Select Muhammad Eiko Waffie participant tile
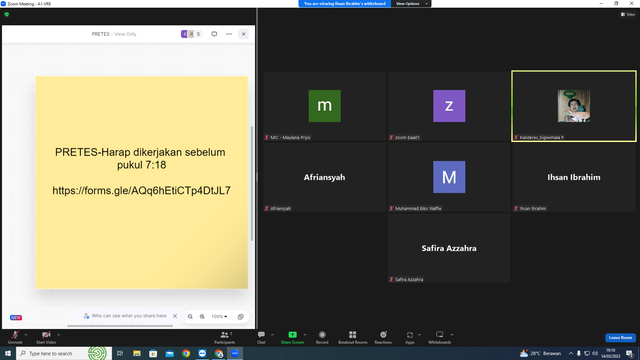Screen dimensions: 640x360 tap(449, 177)
